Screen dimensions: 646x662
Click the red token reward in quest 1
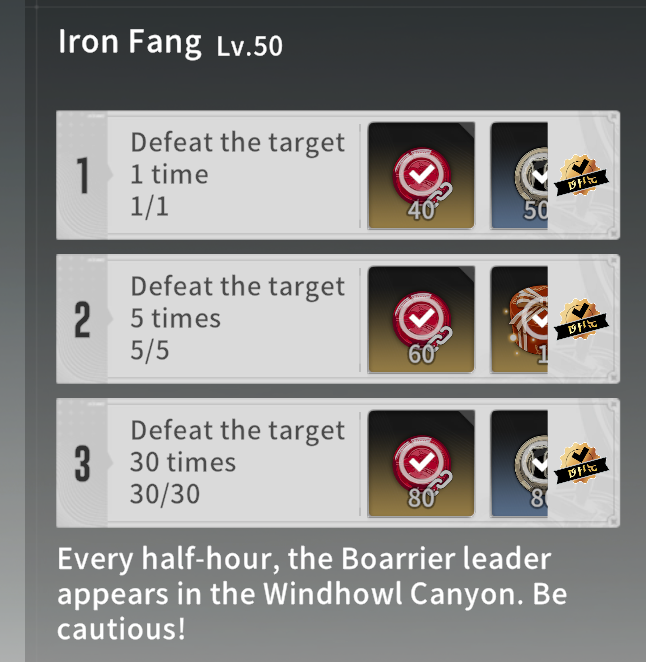point(421,176)
